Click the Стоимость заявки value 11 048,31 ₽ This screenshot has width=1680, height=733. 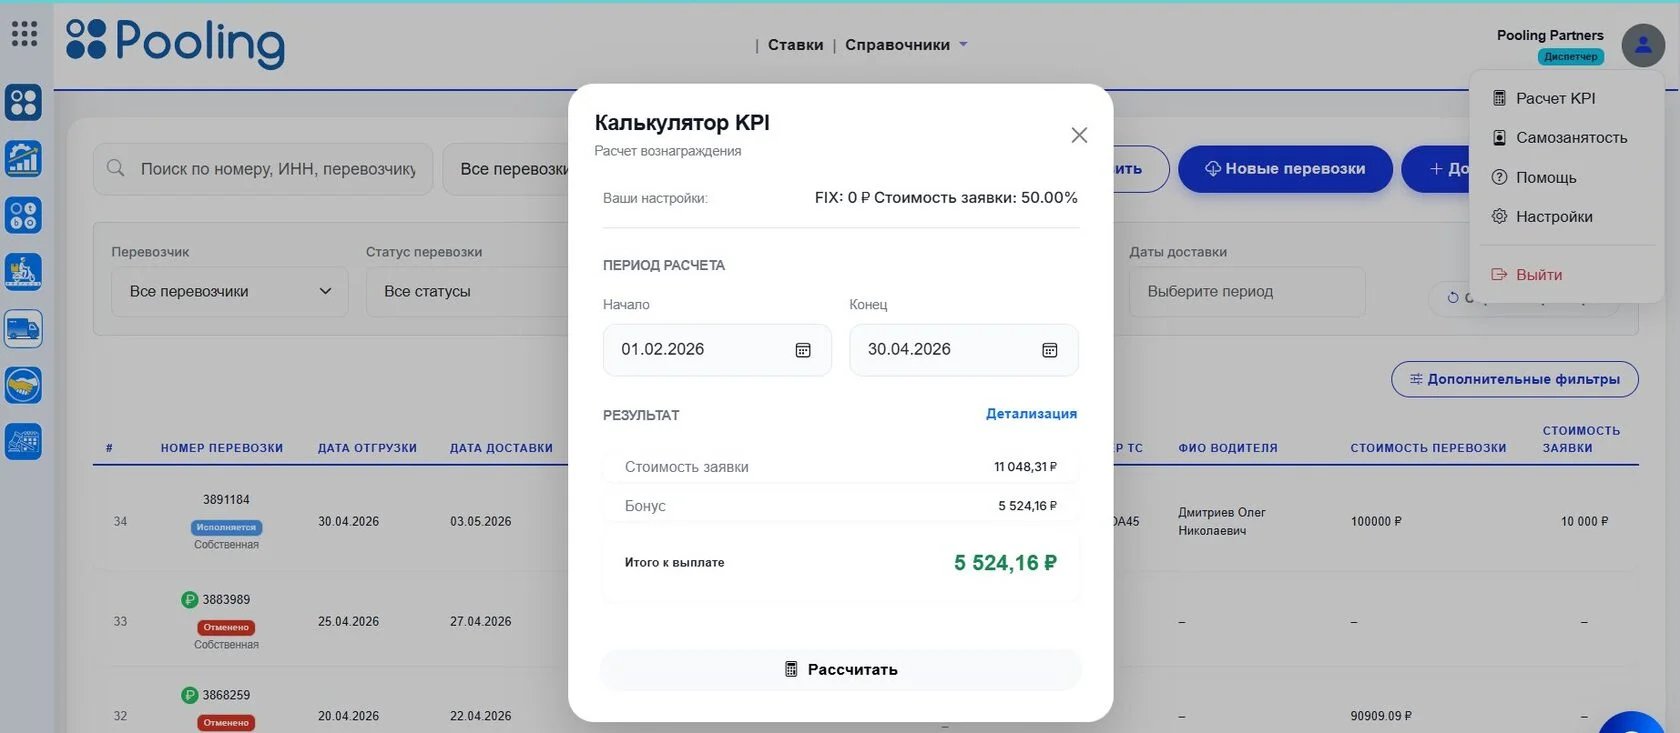pos(1025,467)
